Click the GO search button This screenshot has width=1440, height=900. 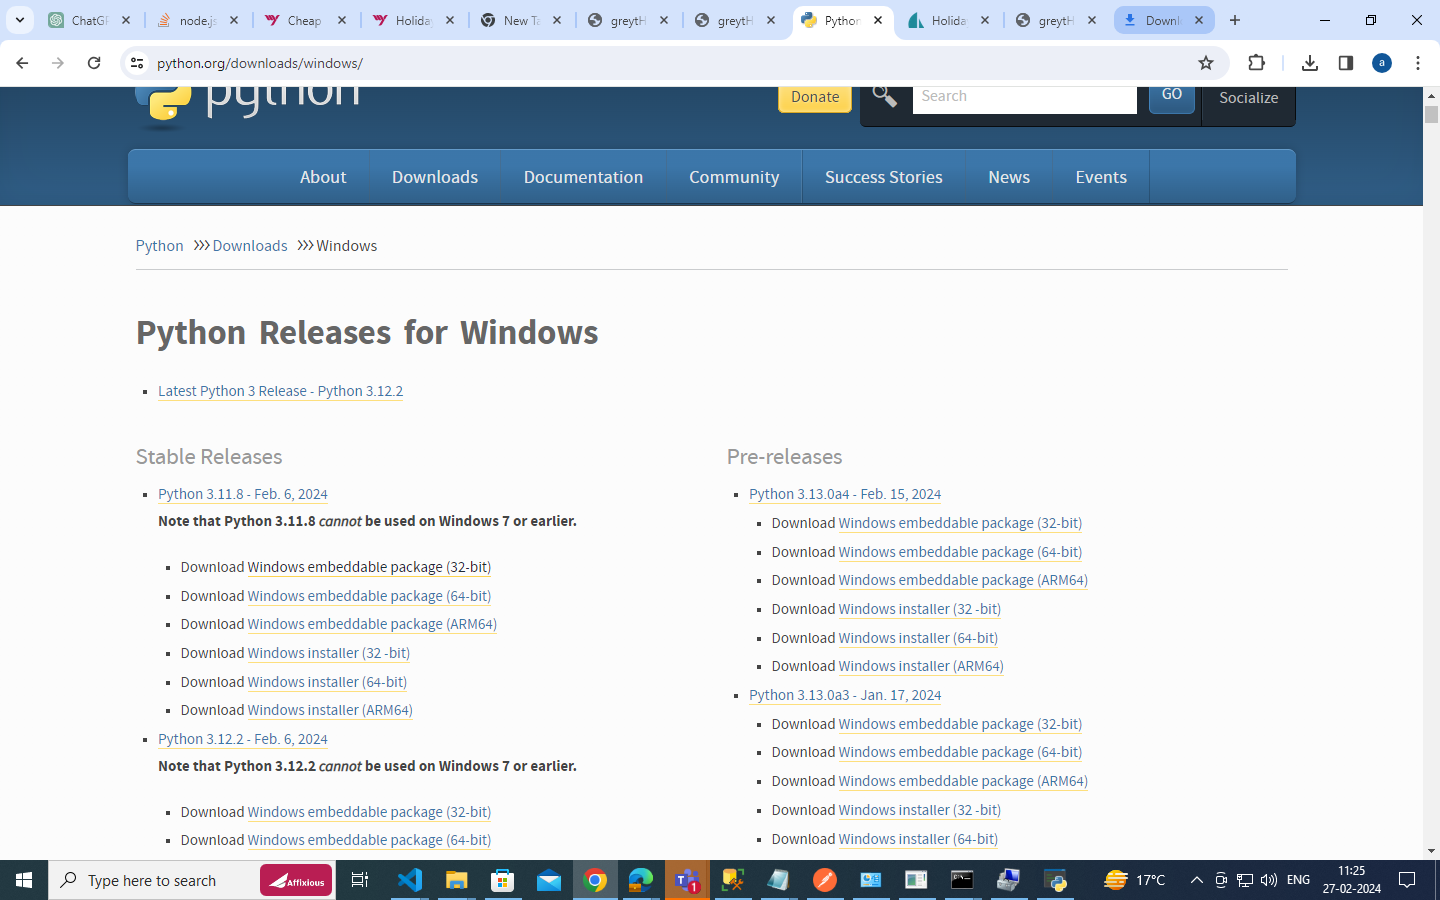click(1172, 96)
